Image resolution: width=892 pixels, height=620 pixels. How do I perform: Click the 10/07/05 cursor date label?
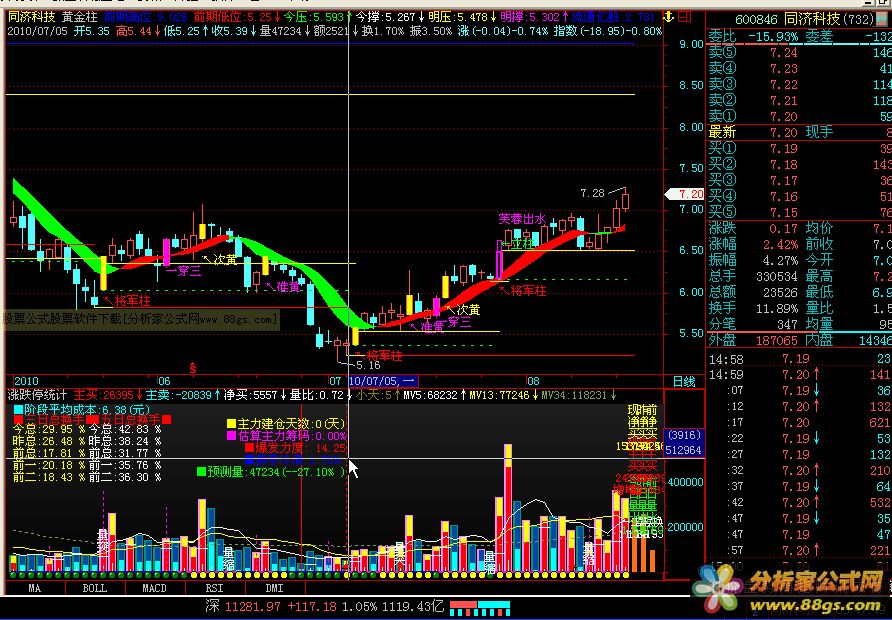(x=382, y=381)
